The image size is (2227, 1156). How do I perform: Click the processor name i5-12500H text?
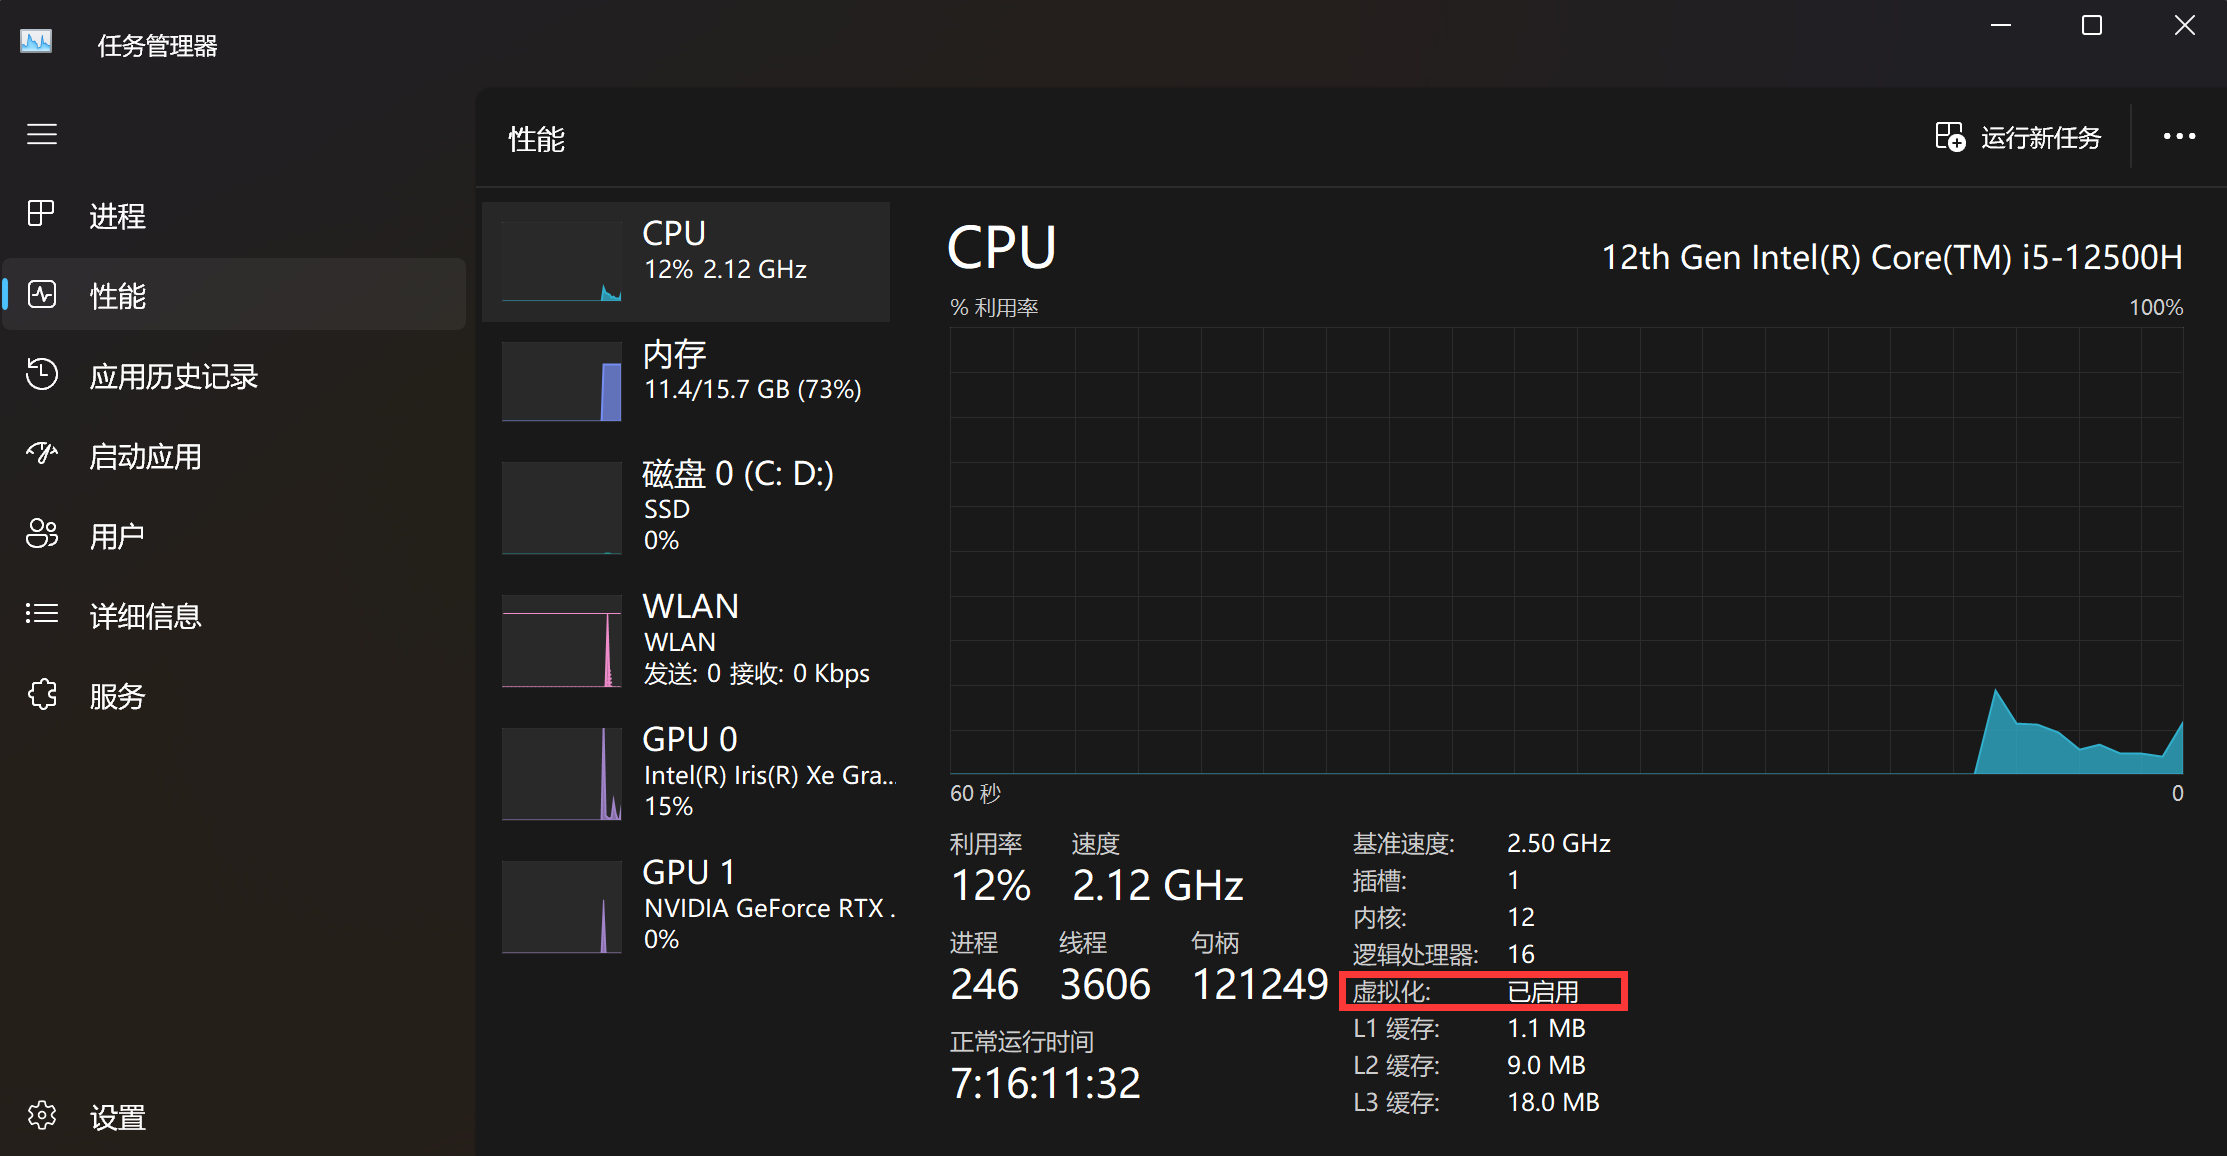1892,257
